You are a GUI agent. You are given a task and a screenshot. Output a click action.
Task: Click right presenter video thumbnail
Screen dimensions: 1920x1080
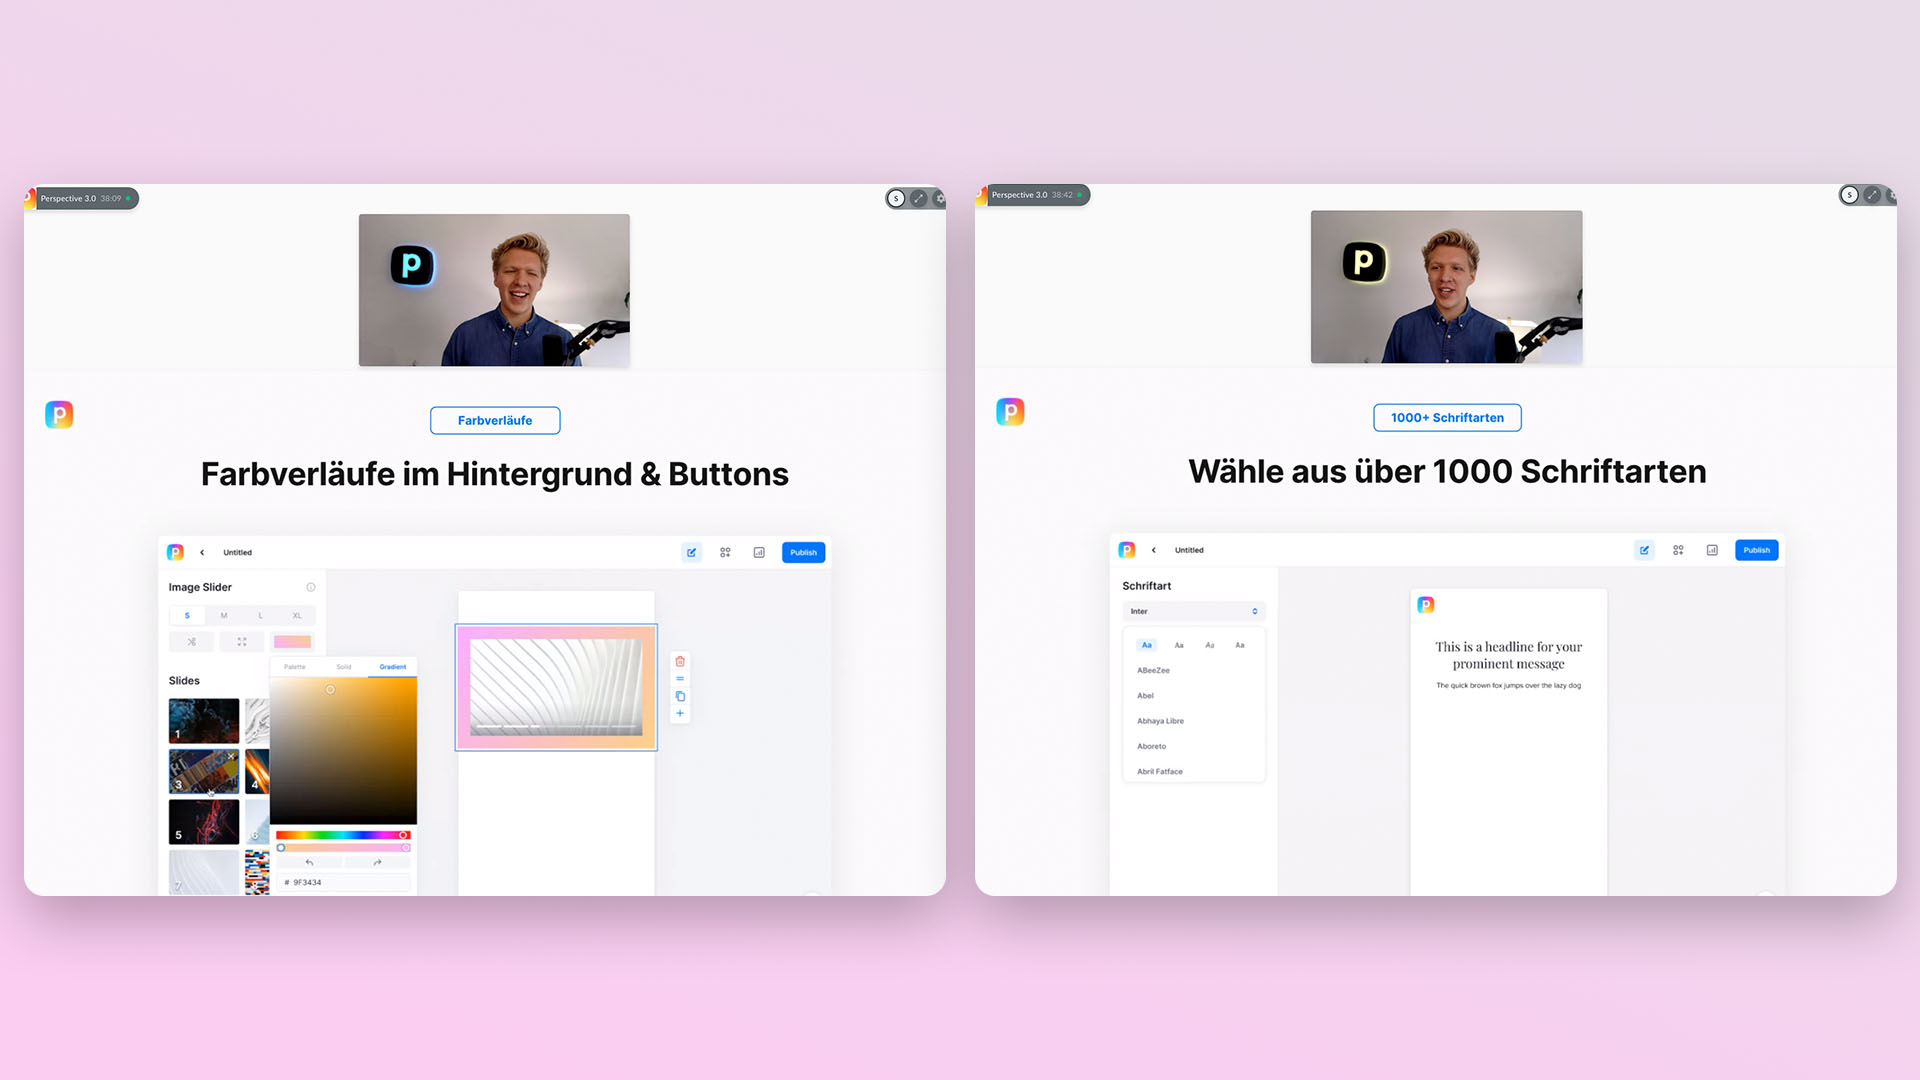click(1446, 287)
